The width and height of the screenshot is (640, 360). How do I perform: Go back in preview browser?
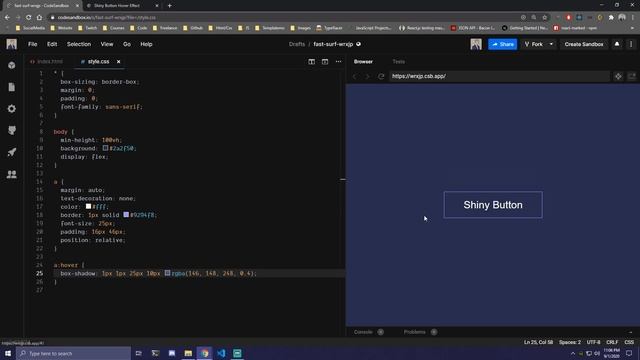click(354, 76)
